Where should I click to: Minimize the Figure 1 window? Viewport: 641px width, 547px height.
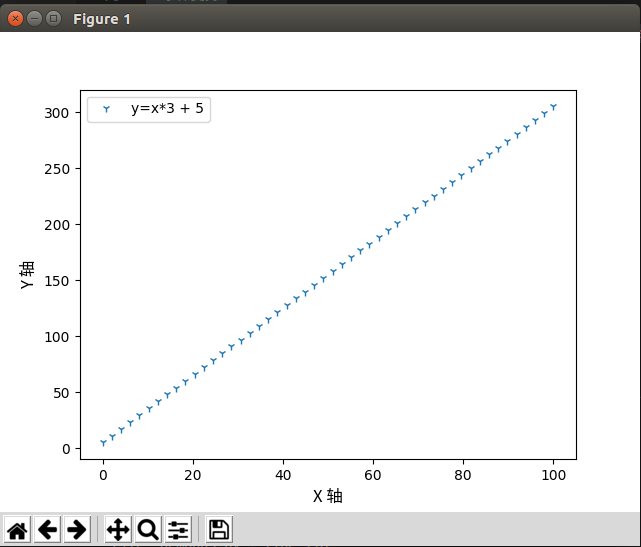tap(34, 18)
